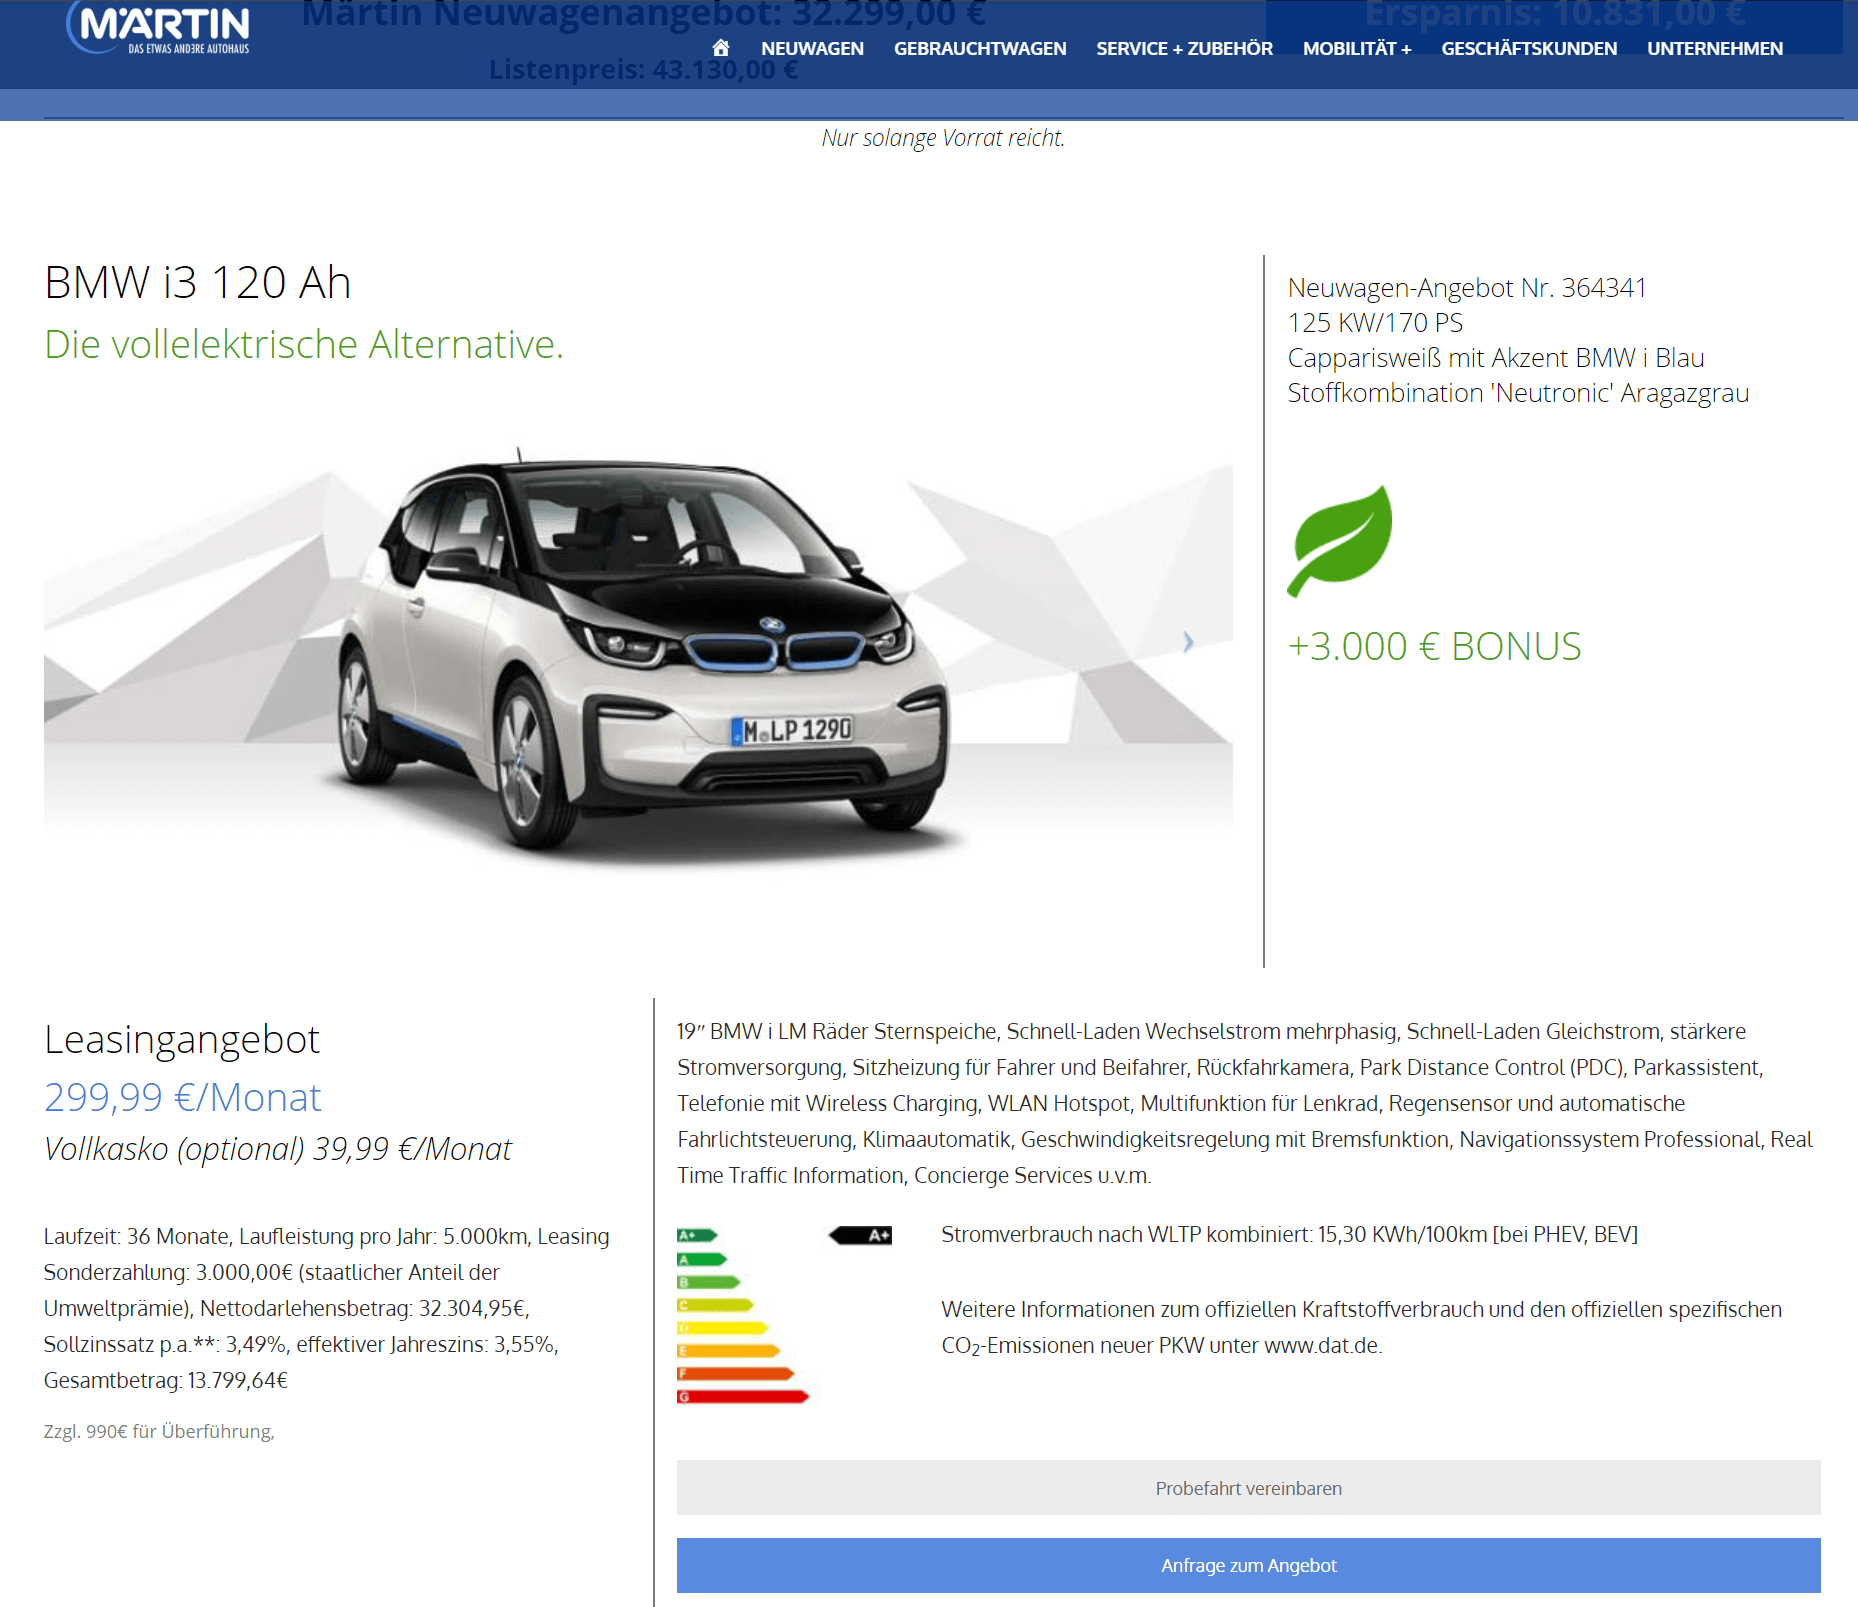The height and width of the screenshot is (1607, 1858).
Task: Advance carousel with right chevron arrow
Action: [x=1188, y=642]
